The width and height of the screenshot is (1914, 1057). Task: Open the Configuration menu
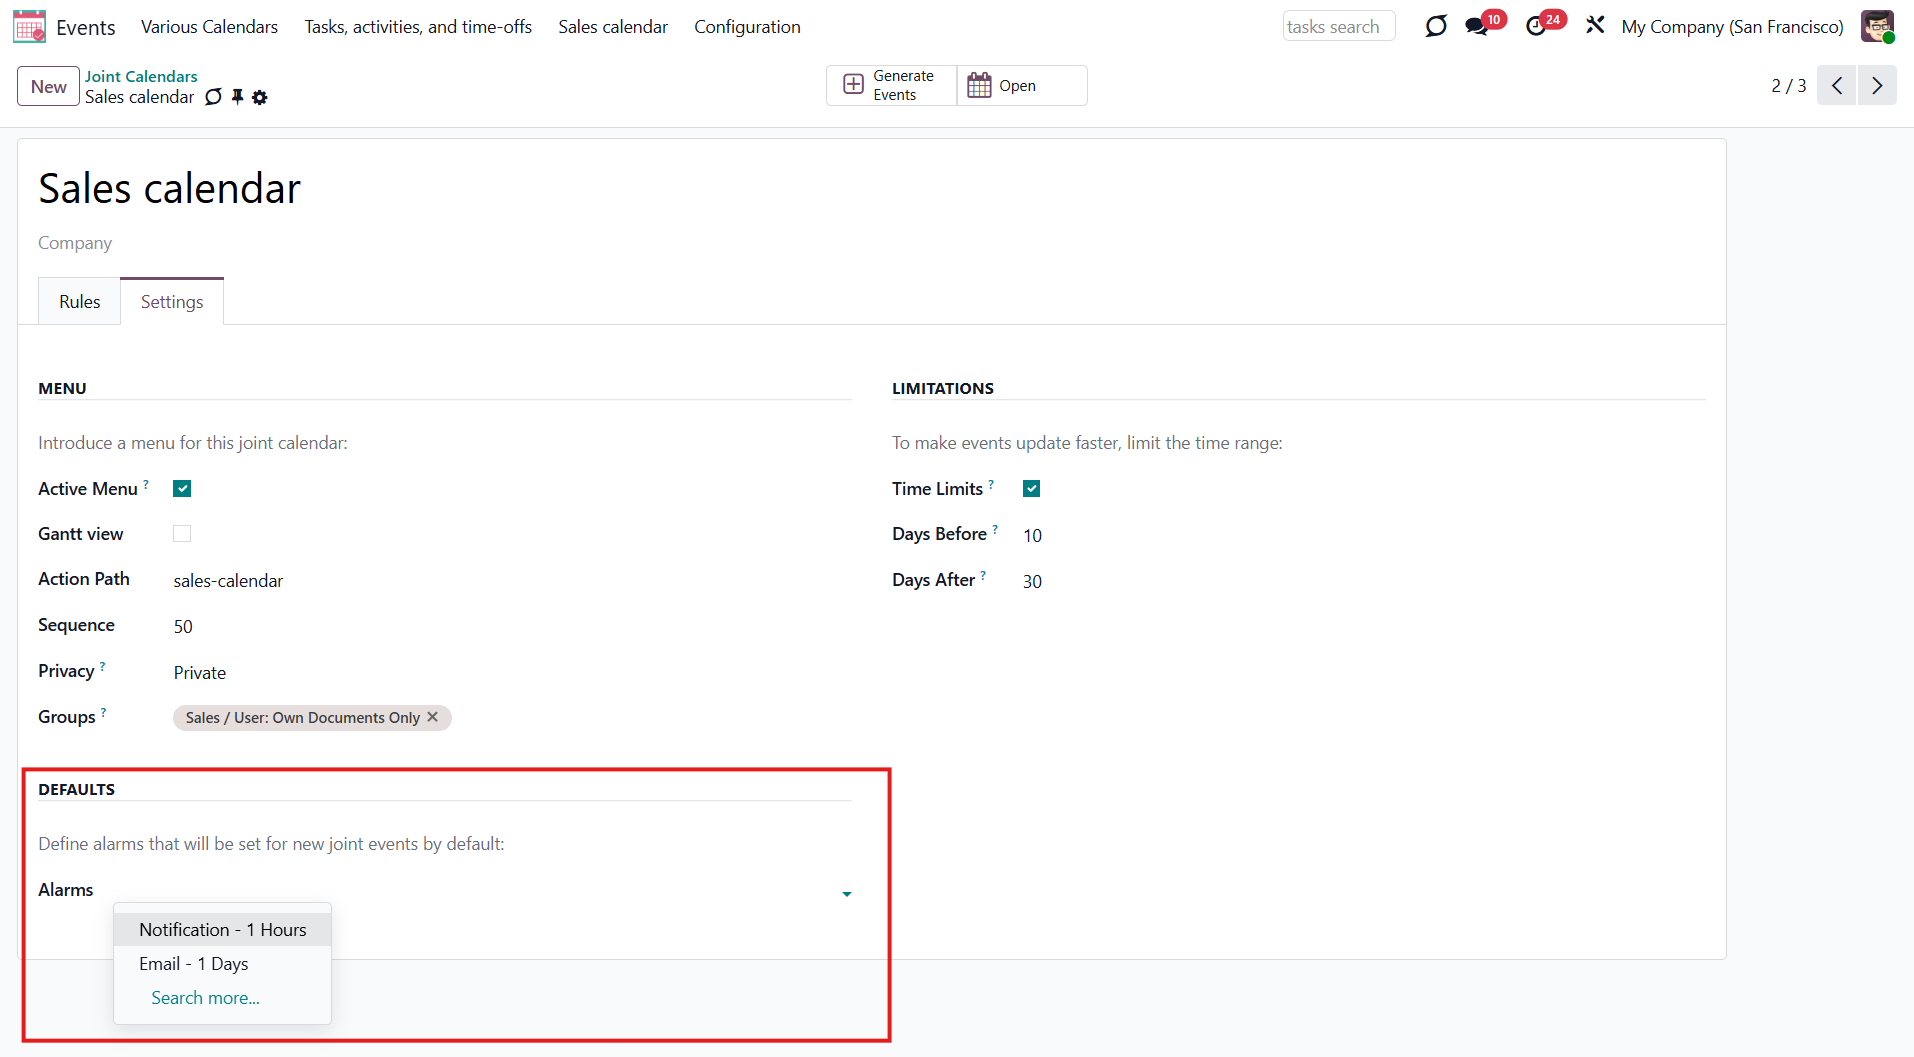pyautogui.click(x=747, y=27)
